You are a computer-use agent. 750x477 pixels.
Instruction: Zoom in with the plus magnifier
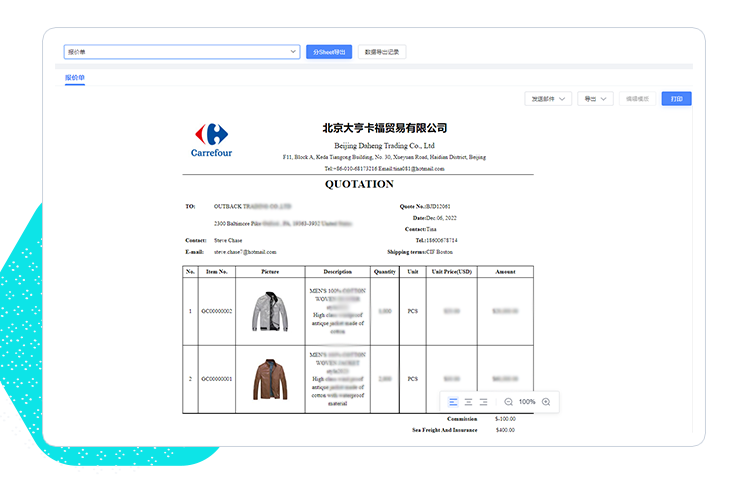(x=546, y=401)
